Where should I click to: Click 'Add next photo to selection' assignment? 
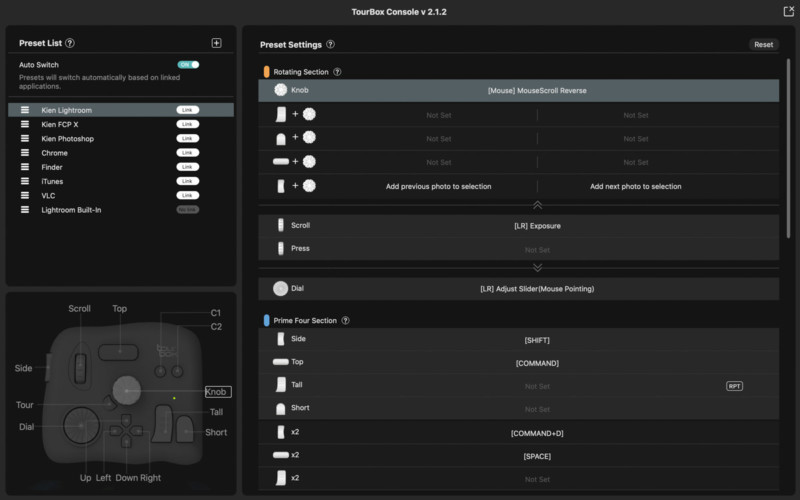(636, 186)
